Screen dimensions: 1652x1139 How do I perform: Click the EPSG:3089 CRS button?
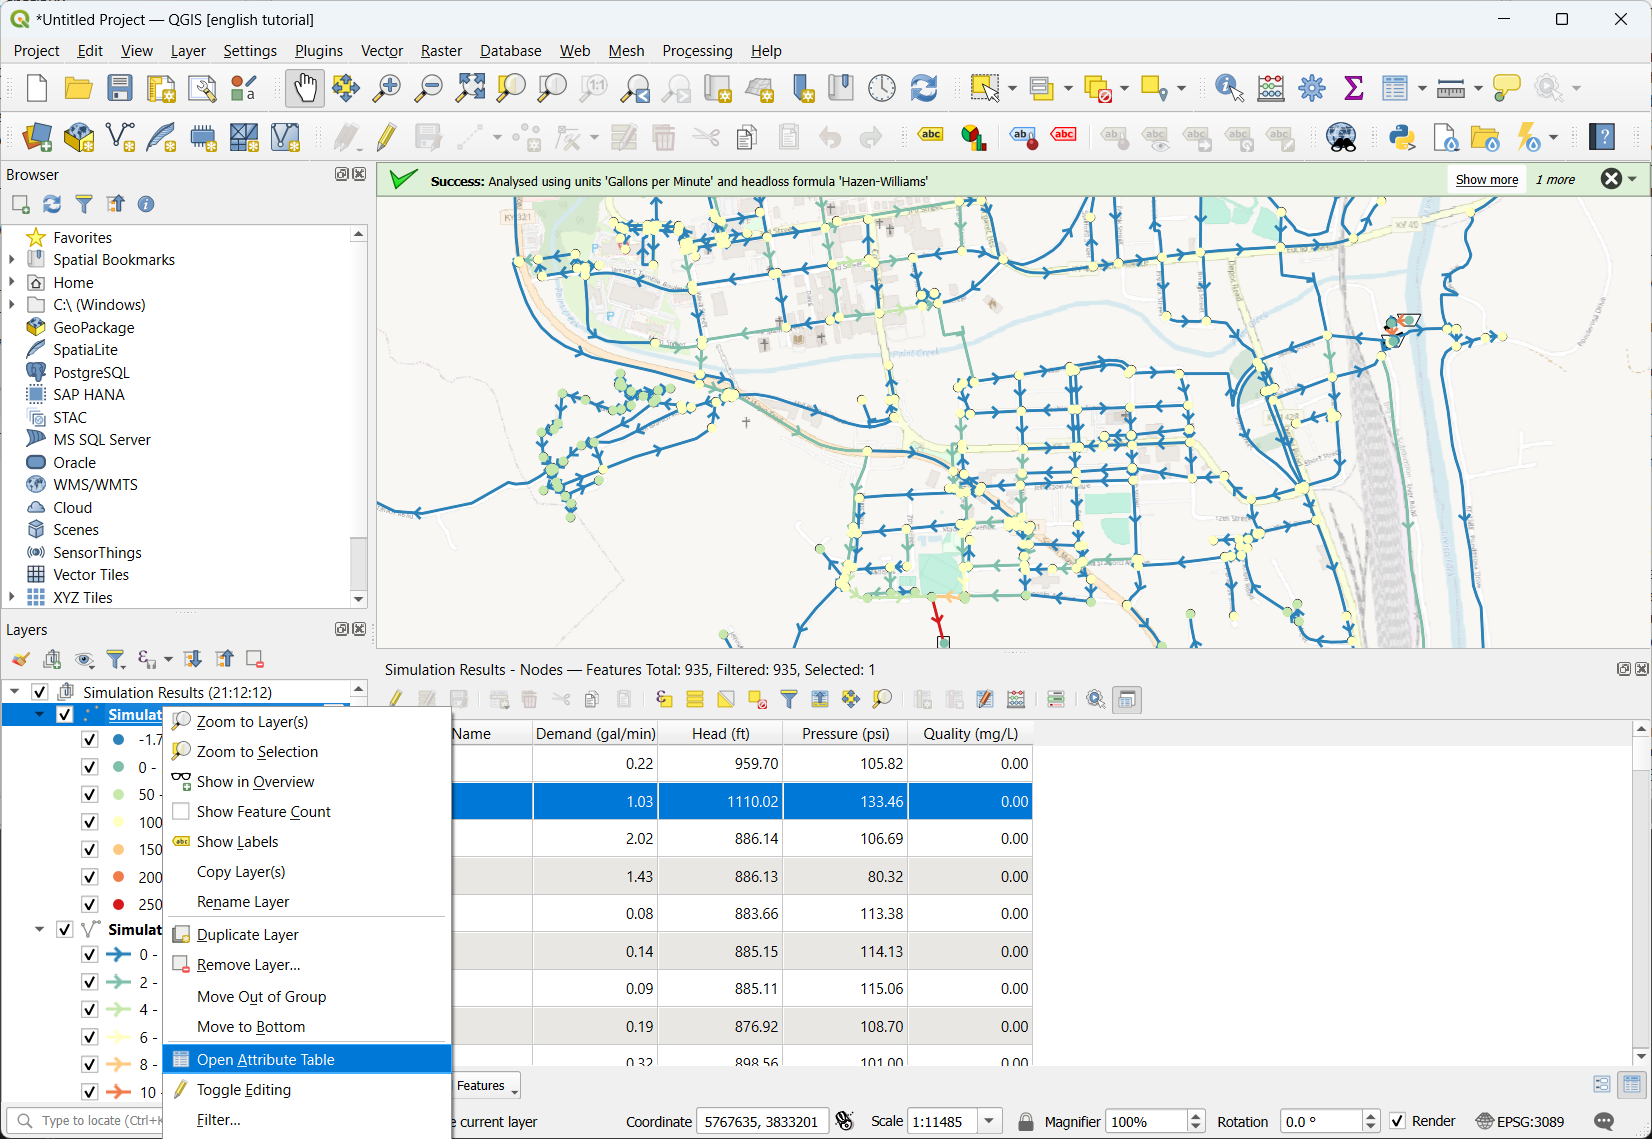(x=1520, y=1121)
